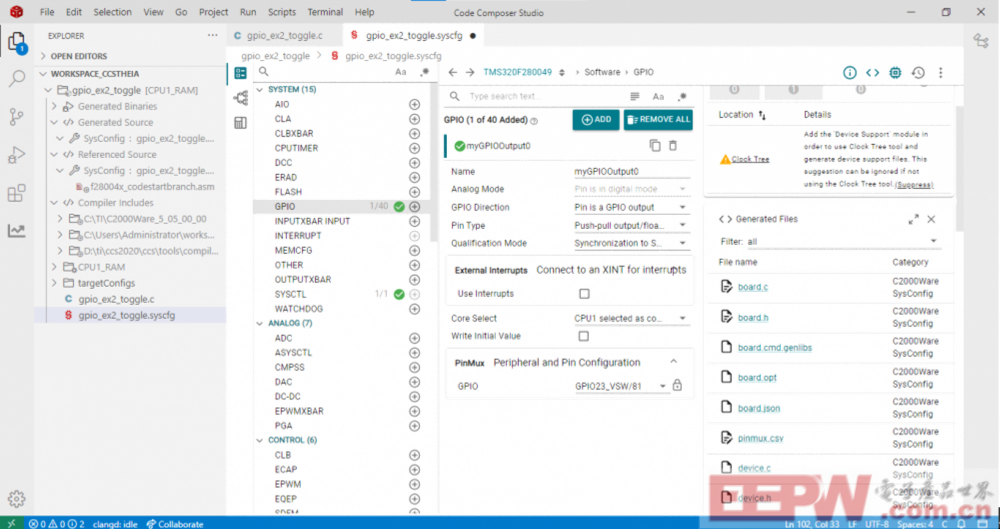Collapse the SYSTEM (15) module group
Image resolution: width=1000 pixels, height=529 pixels.
[260, 90]
